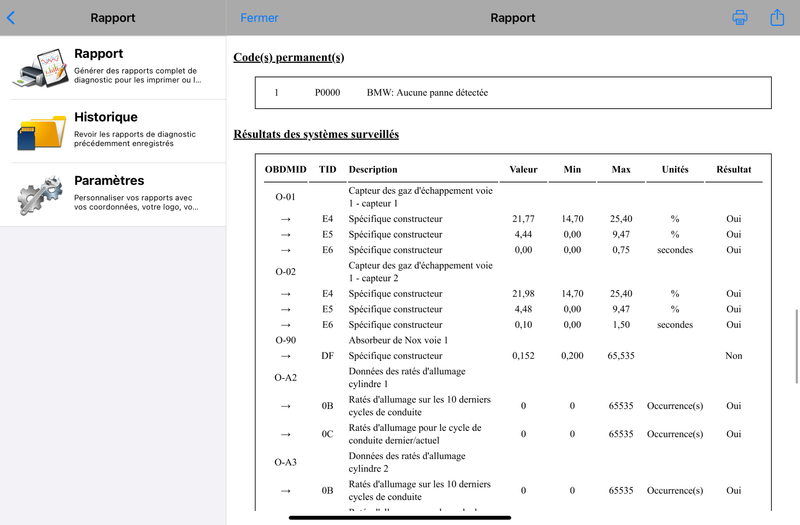Open Rapport menu entry
Viewport: 800px width, 525px height.
click(113, 67)
